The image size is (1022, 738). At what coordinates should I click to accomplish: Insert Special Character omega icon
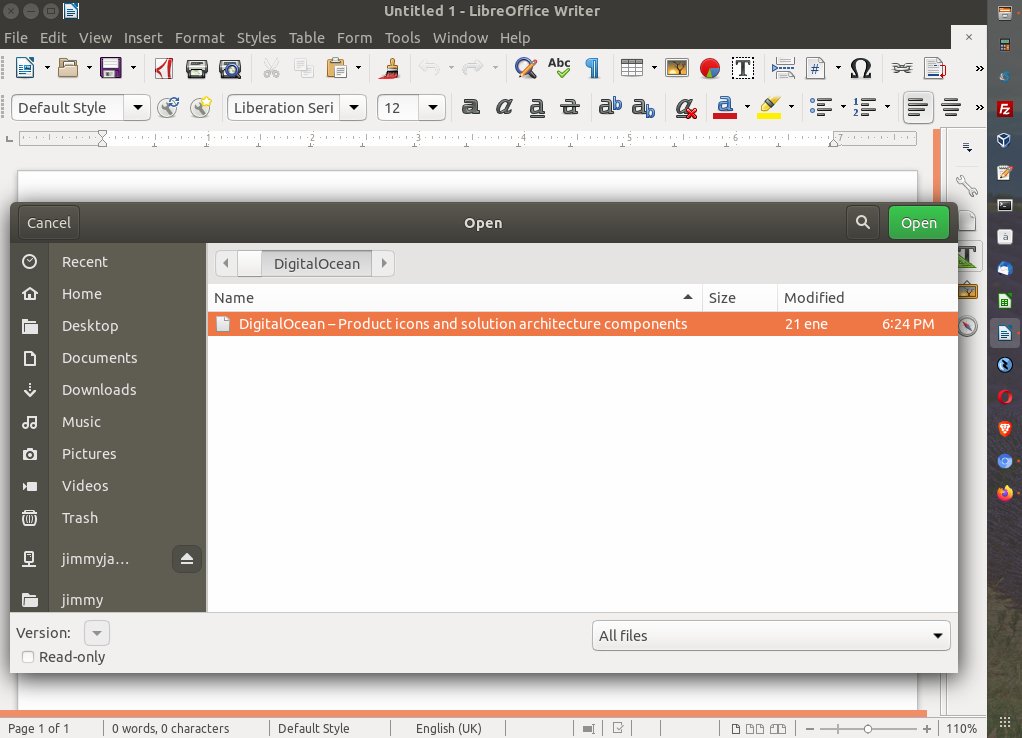pyautogui.click(x=861, y=68)
